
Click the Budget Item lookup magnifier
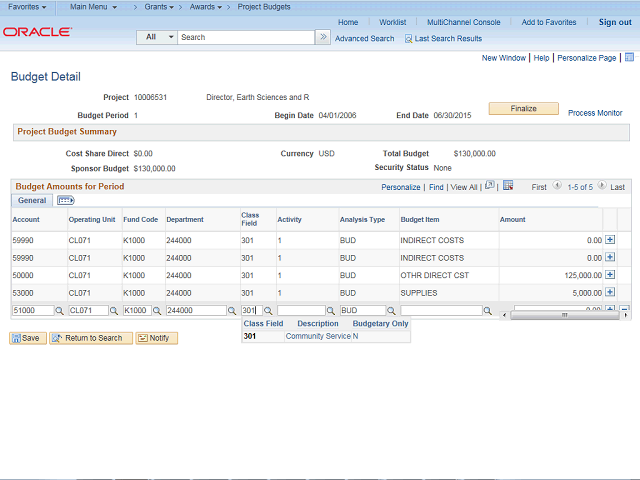(x=488, y=311)
